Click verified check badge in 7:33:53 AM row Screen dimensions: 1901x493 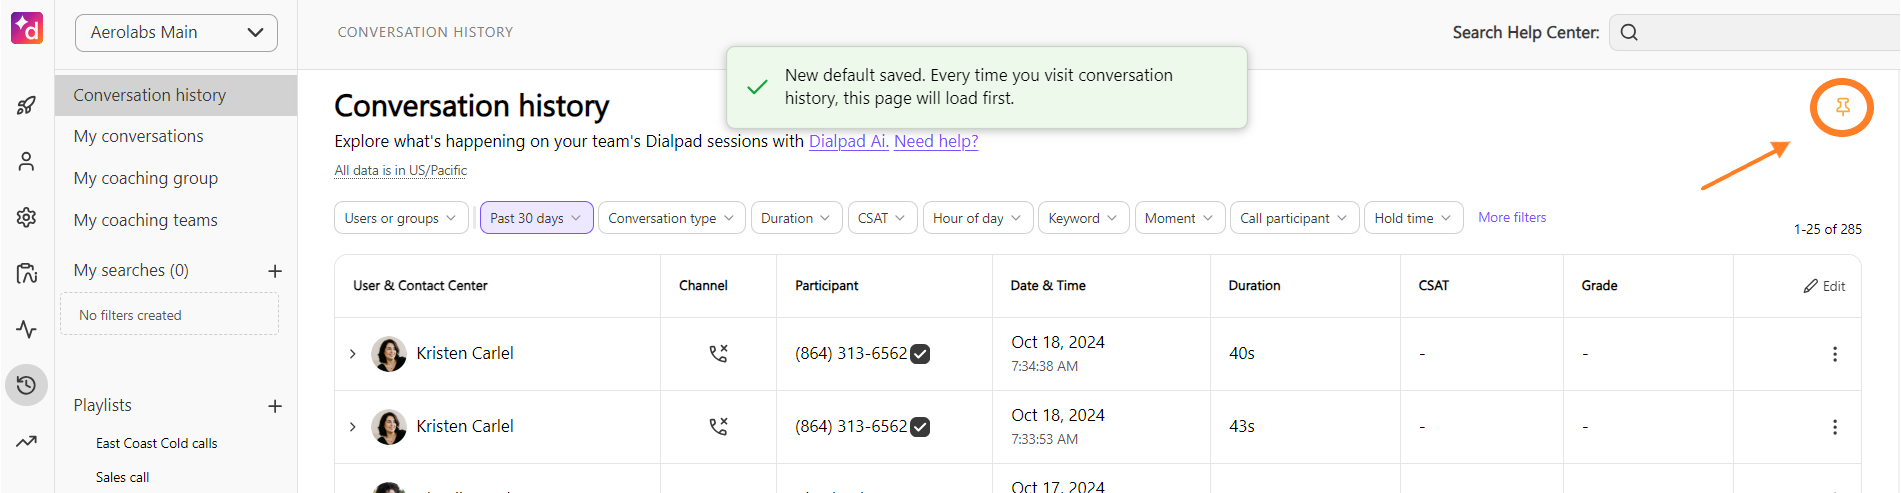(x=920, y=427)
